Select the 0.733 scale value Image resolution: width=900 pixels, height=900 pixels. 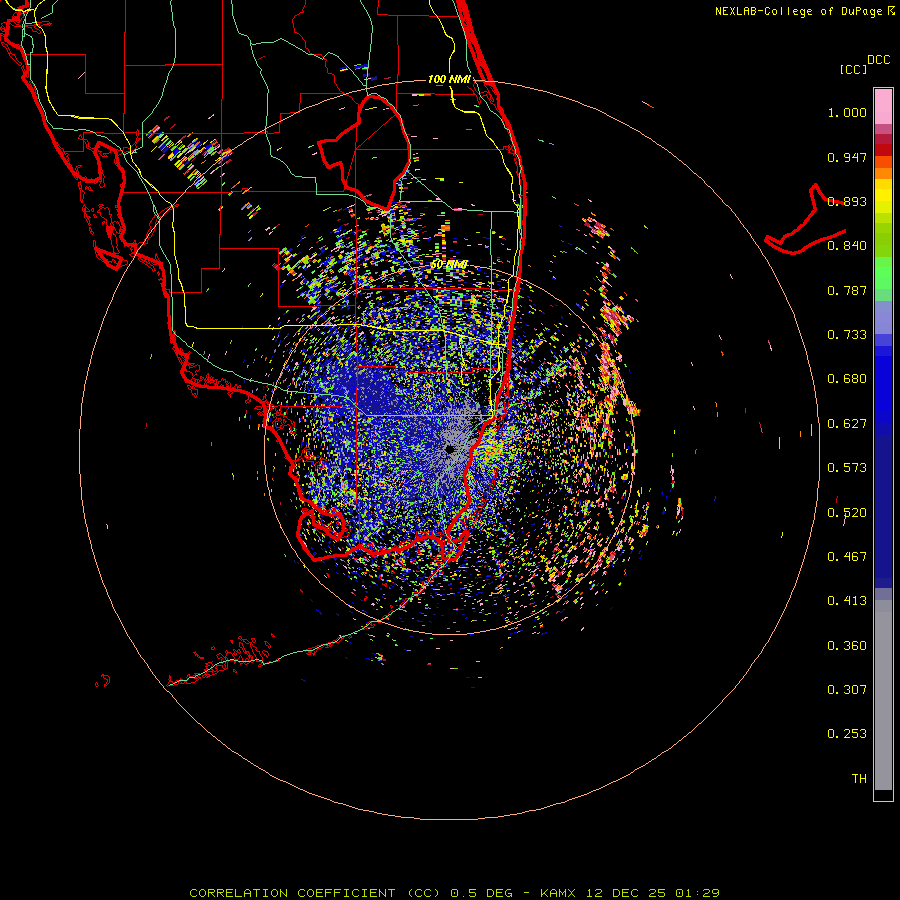click(847, 335)
